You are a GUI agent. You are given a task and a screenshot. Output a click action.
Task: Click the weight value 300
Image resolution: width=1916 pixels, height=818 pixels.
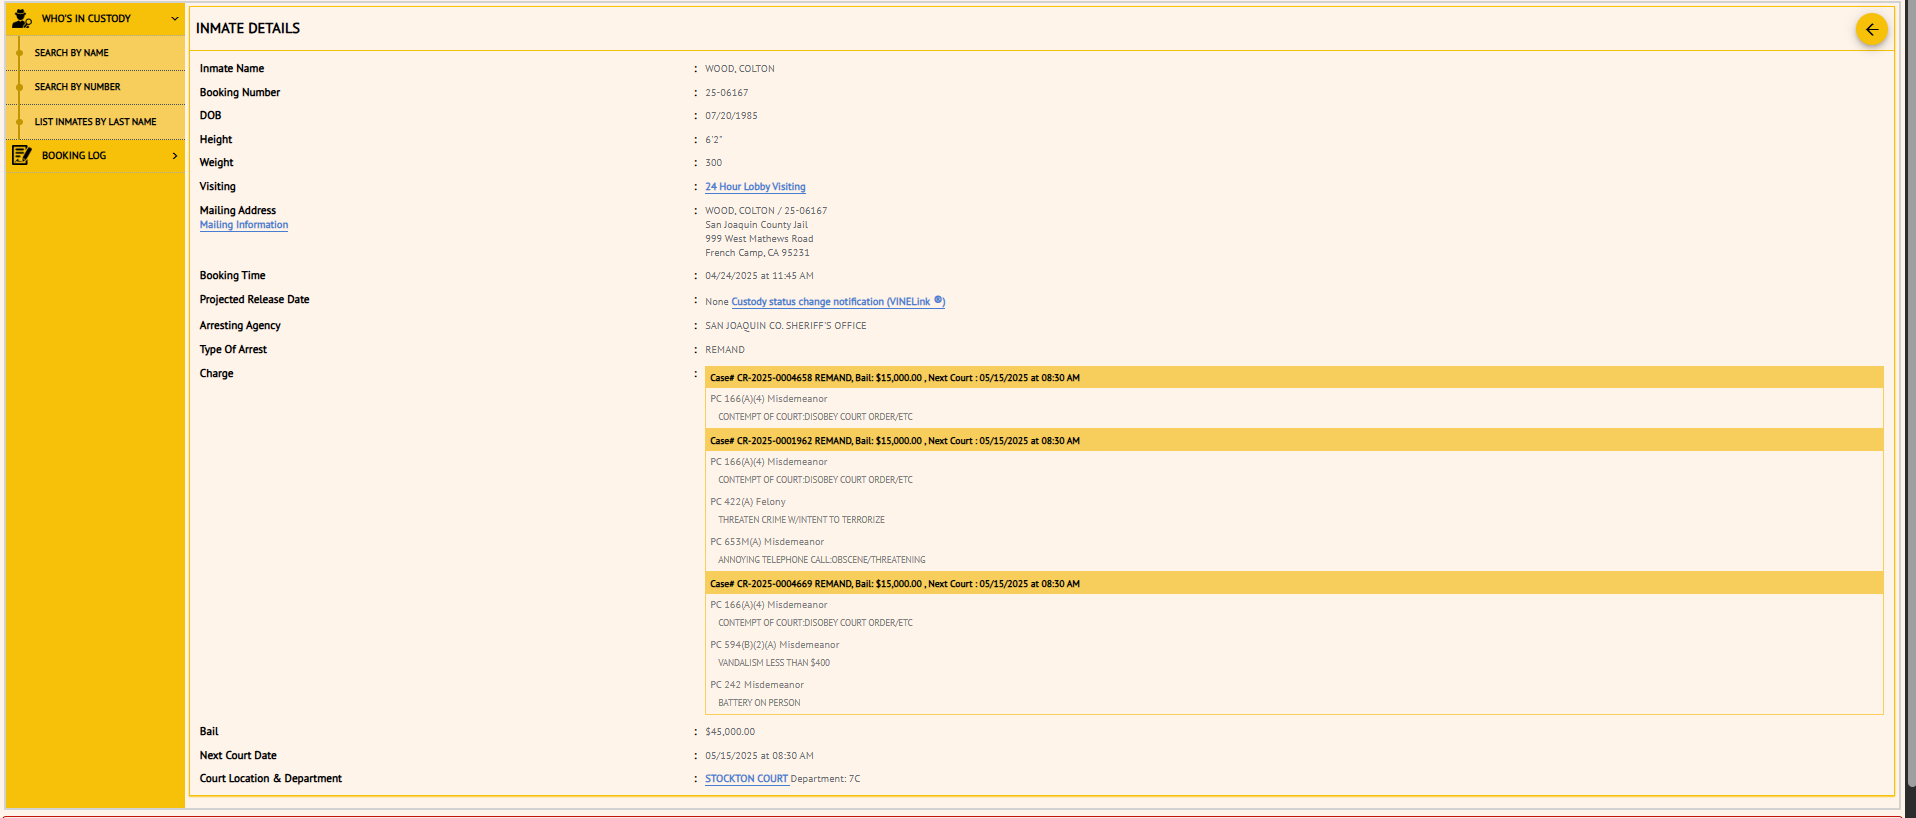point(713,163)
